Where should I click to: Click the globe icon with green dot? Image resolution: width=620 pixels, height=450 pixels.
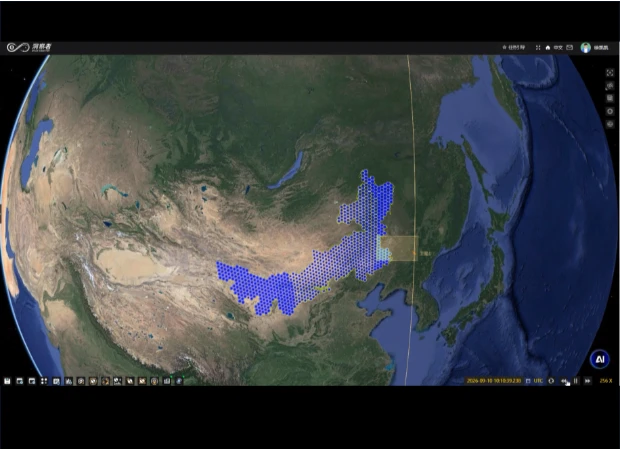coord(179,381)
